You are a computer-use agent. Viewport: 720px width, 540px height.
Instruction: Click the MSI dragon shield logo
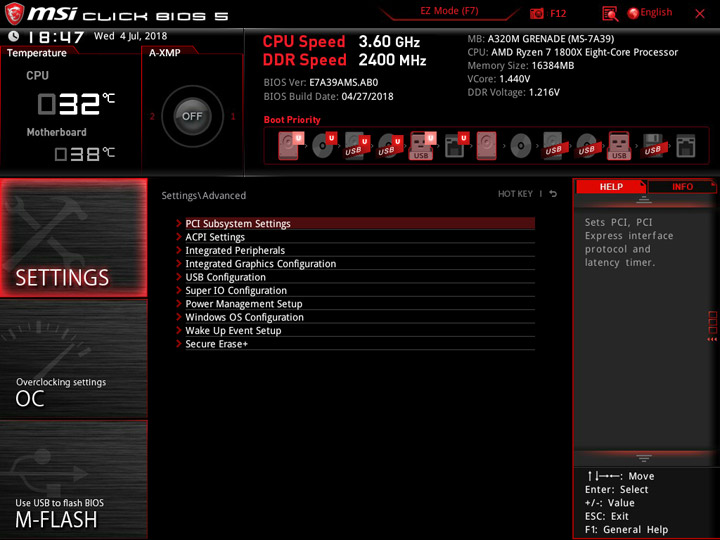pyautogui.click(x=14, y=14)
